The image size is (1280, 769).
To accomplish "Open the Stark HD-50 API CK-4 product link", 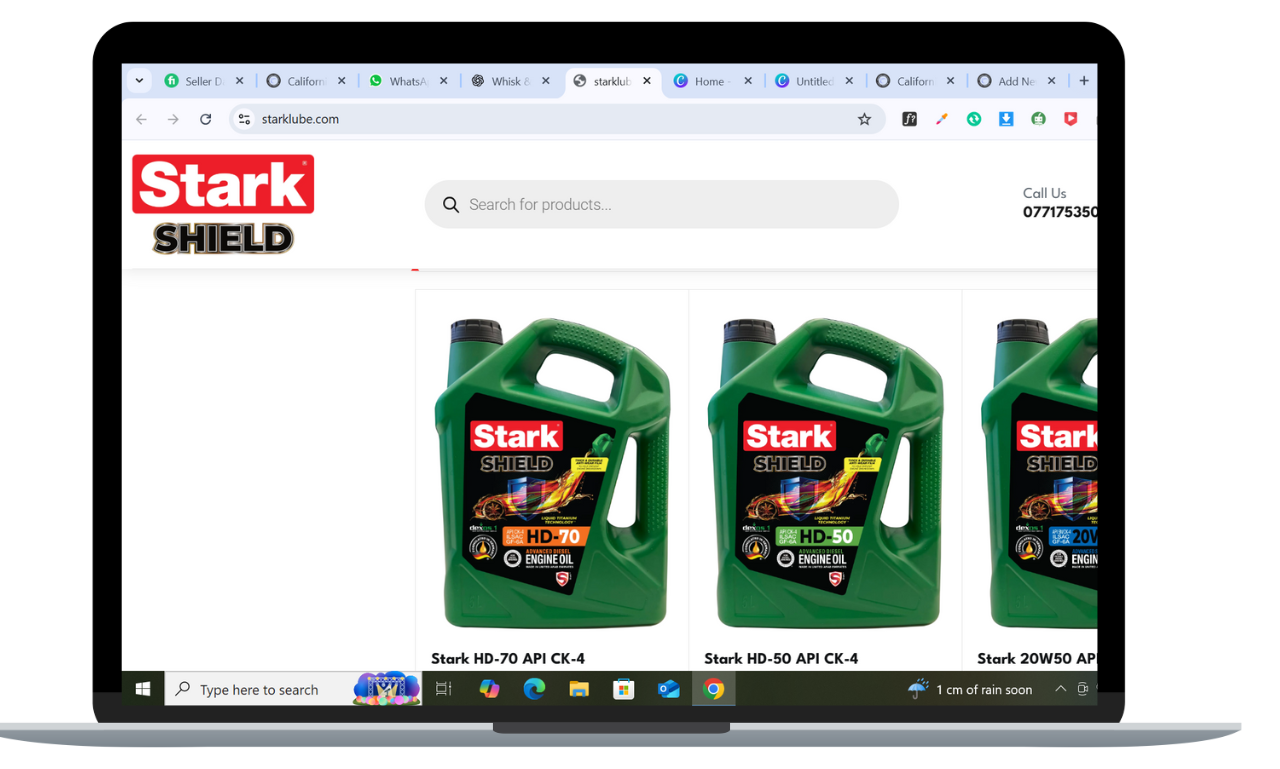I will click(781, 658).
